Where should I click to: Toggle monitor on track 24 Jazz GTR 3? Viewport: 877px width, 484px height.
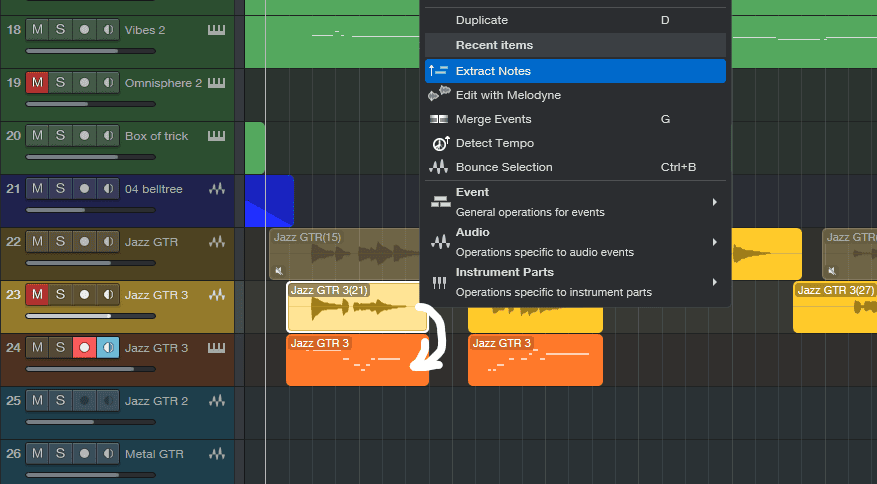(108, 347)
